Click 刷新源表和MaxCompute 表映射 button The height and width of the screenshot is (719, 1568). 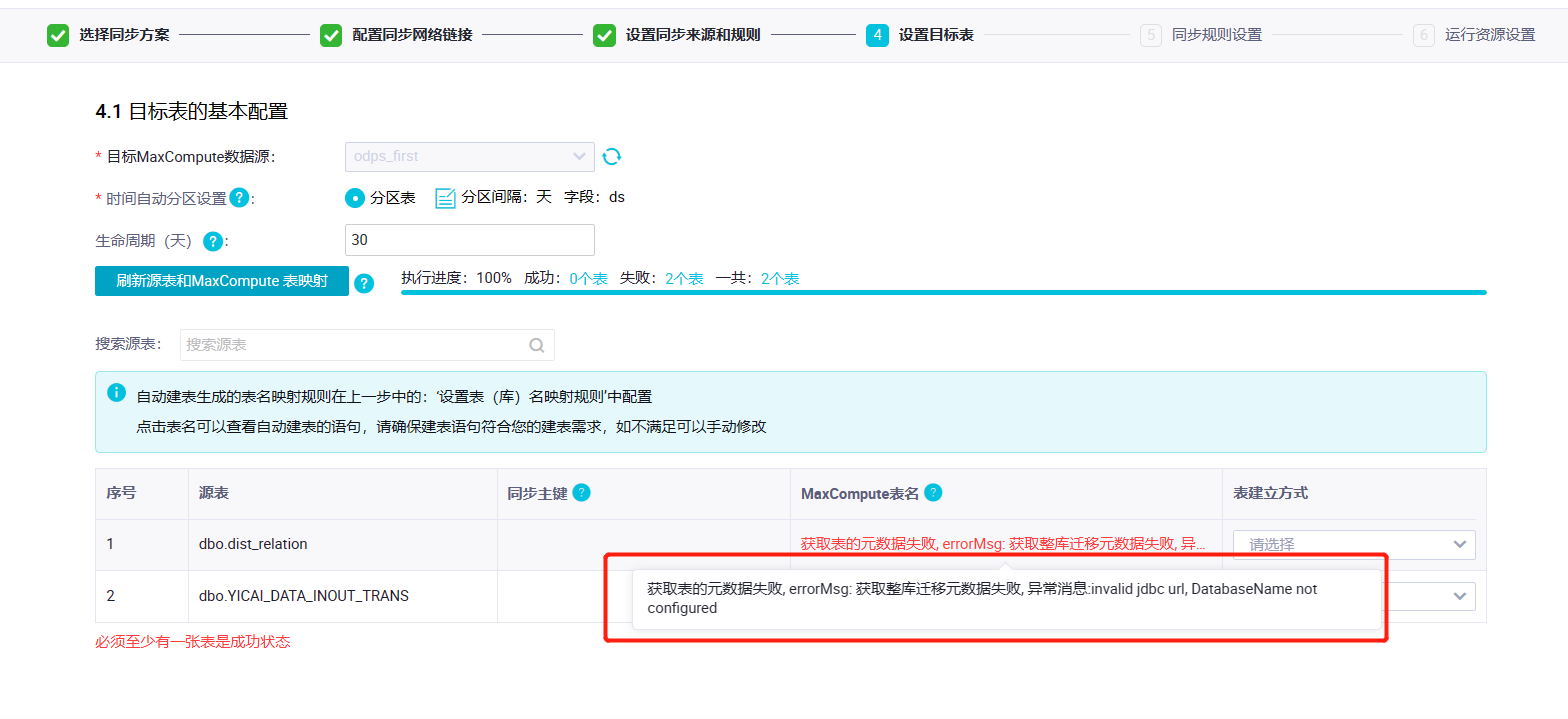[x=222, y=281]
